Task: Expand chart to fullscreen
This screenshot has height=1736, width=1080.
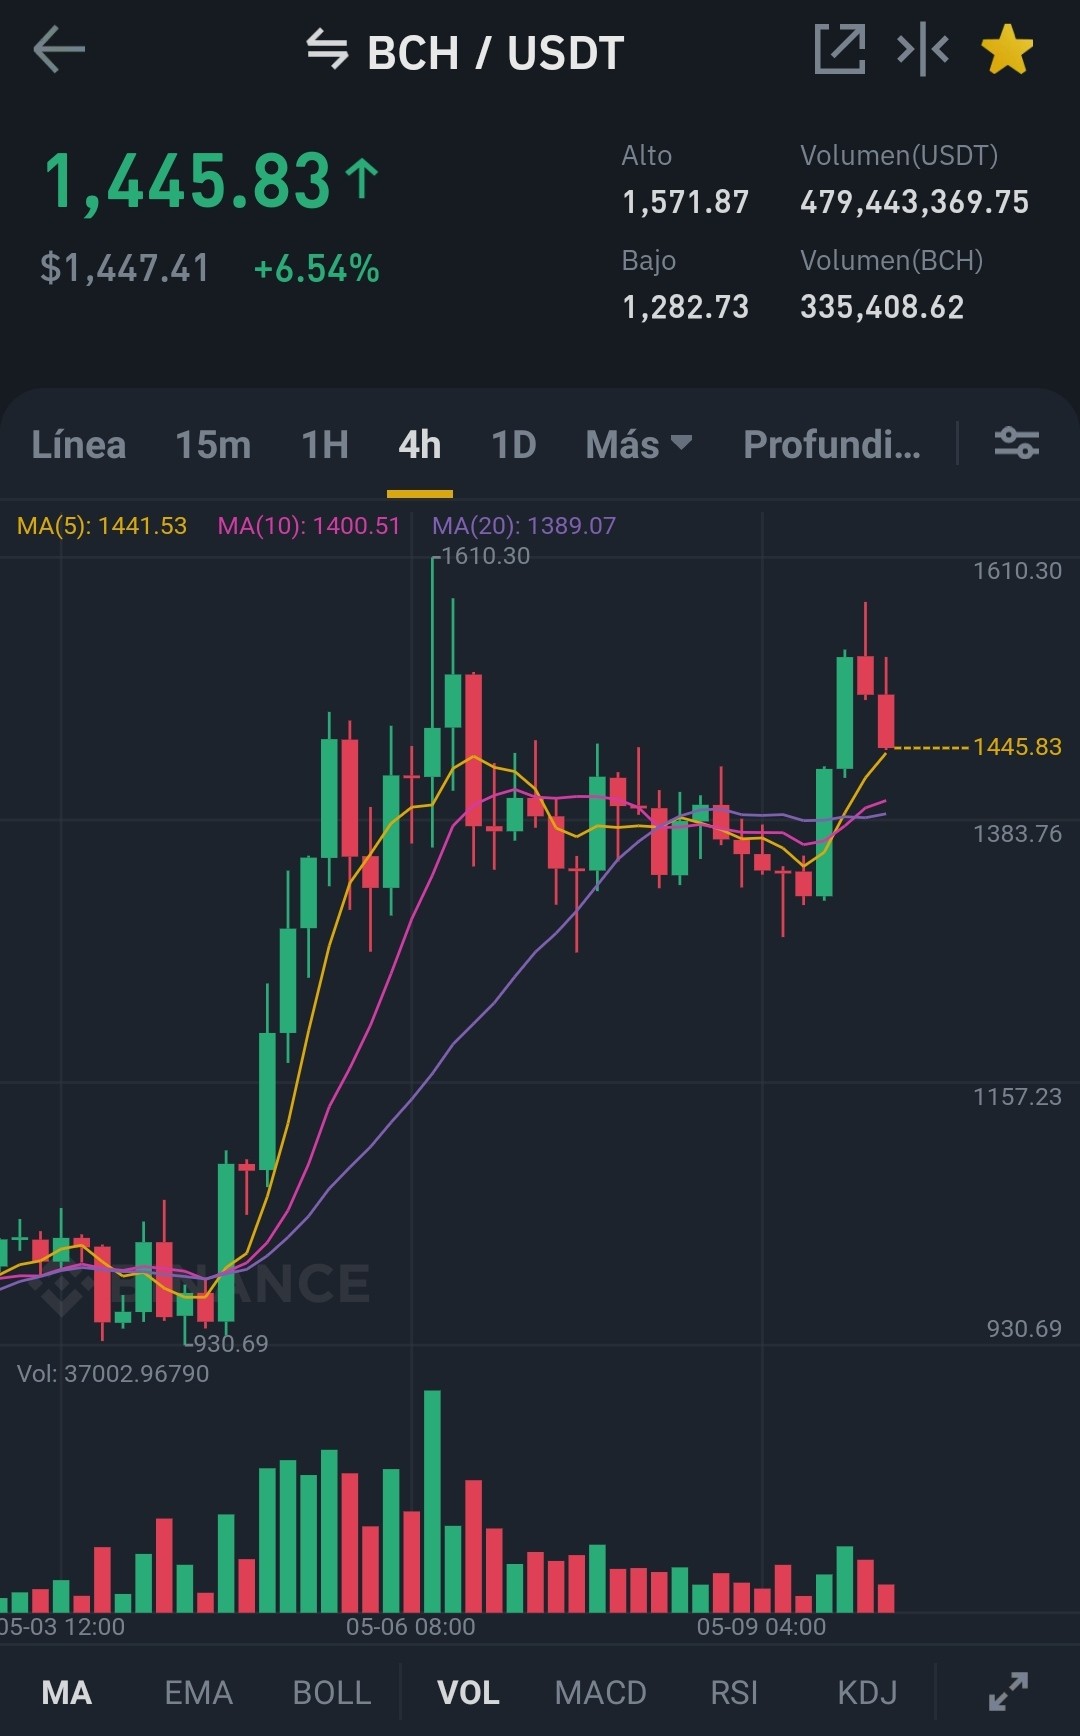Action: tap(1008, 1691)
